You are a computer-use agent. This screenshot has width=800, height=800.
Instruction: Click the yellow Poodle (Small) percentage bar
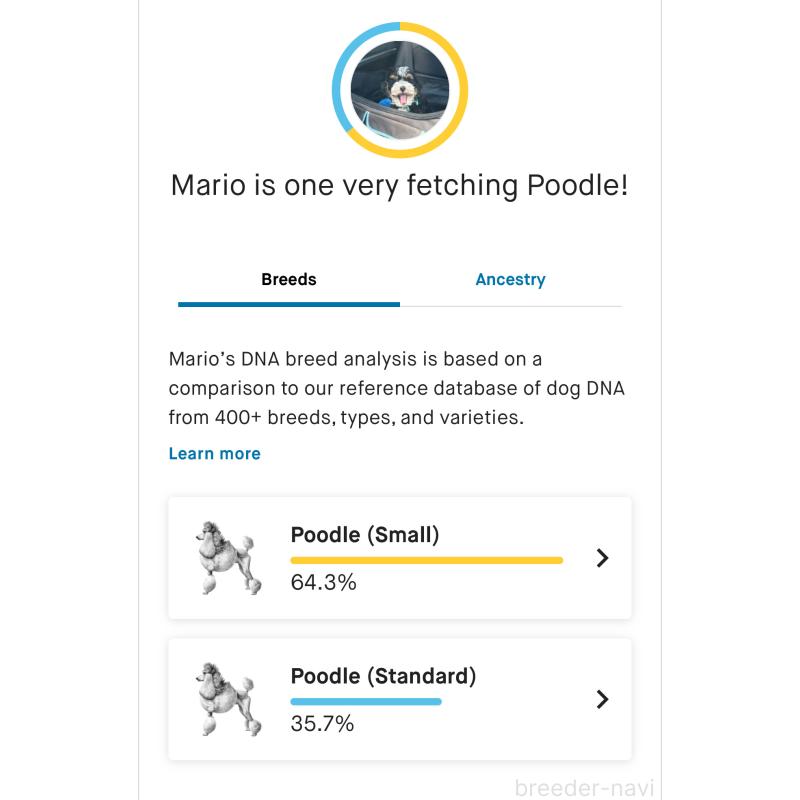(426, 560)
